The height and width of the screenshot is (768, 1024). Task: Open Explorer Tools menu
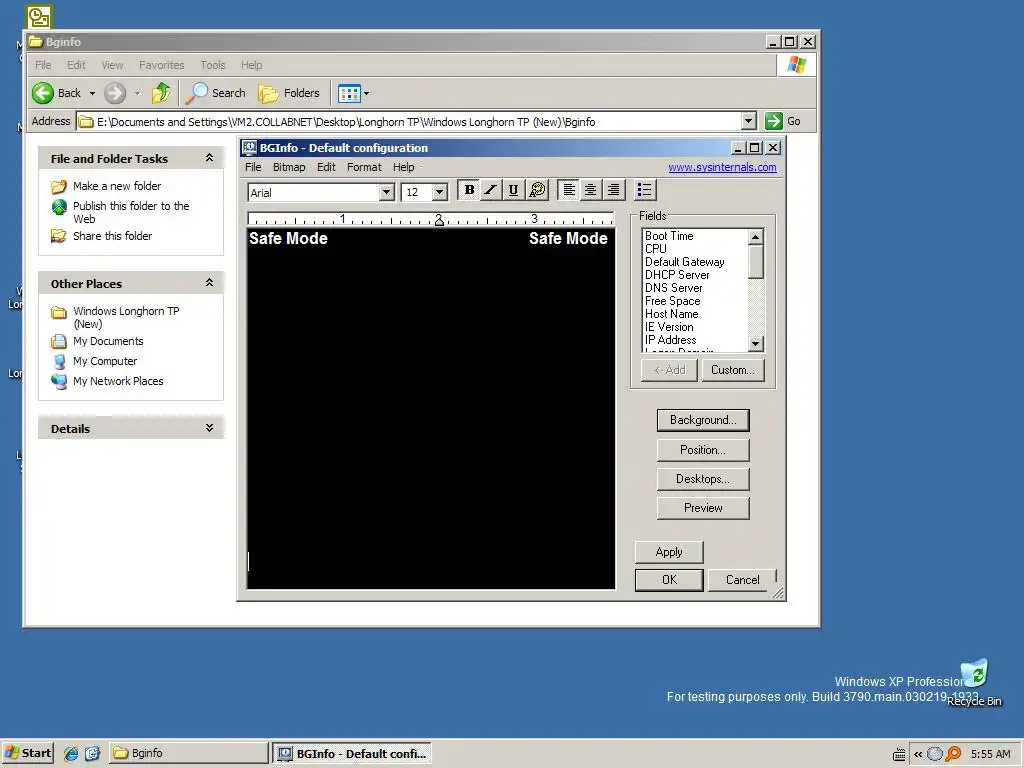(213, 65)
